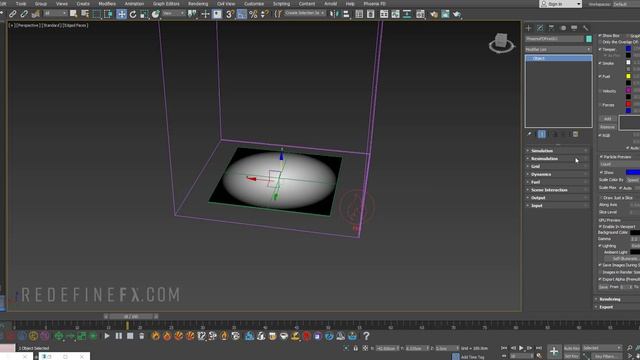The width and height of the screenshot is (640, 360).
Task: Click the Unlink Selection icon
Action: (x=24, y=14)
